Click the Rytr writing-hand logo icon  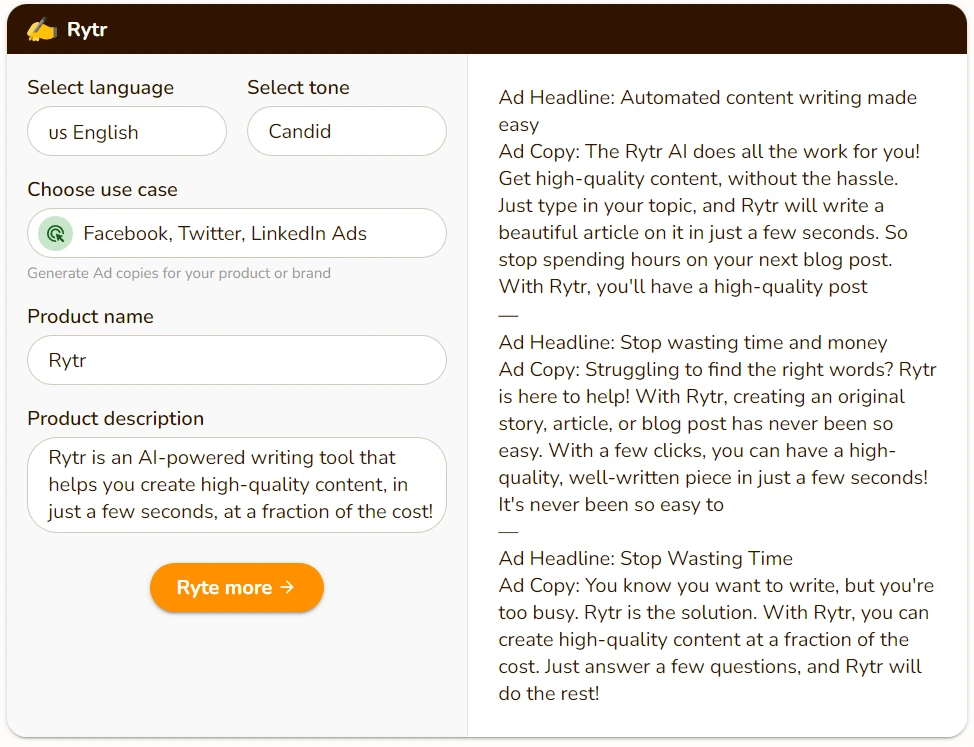[x=41, y=30]
